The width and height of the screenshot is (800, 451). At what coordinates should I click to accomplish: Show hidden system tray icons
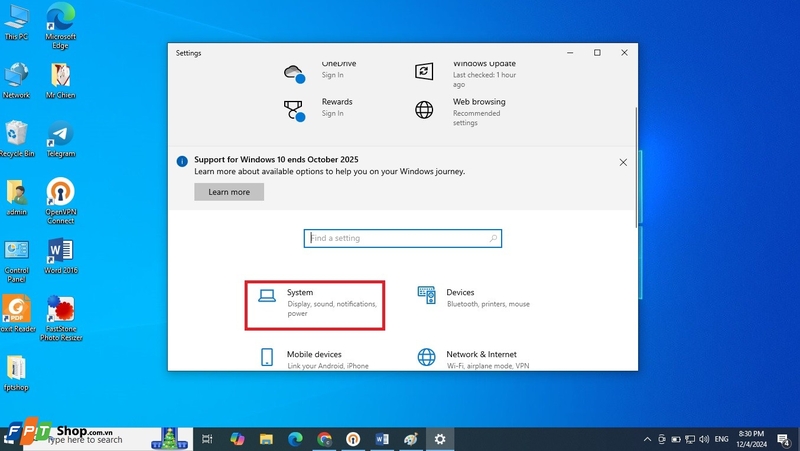pos(647,439)
